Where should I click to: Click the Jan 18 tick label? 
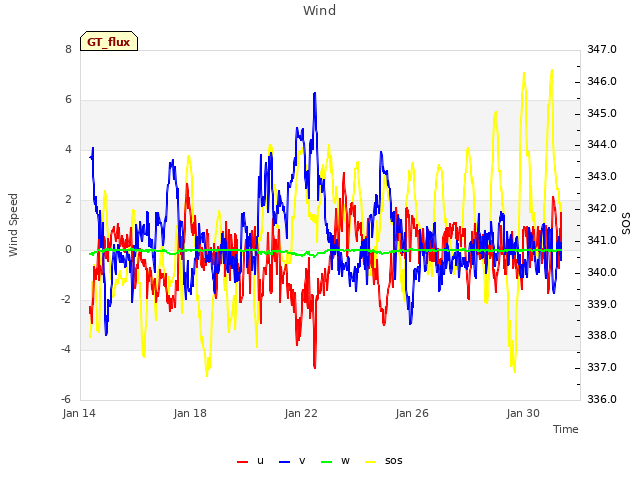[190, 413]
